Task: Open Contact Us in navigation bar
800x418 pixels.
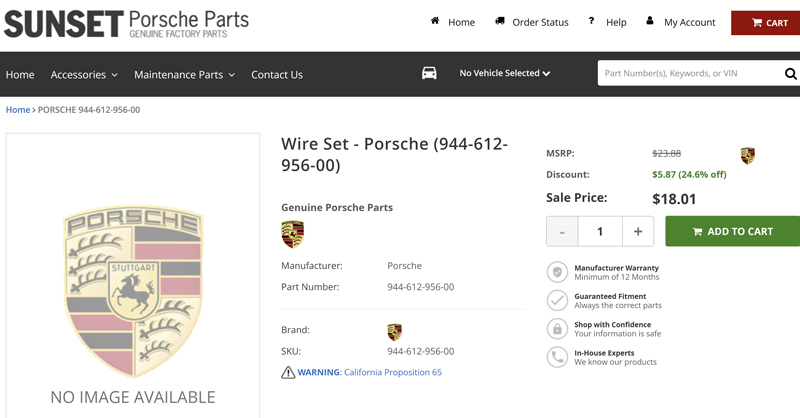Action: click(277, 75)
